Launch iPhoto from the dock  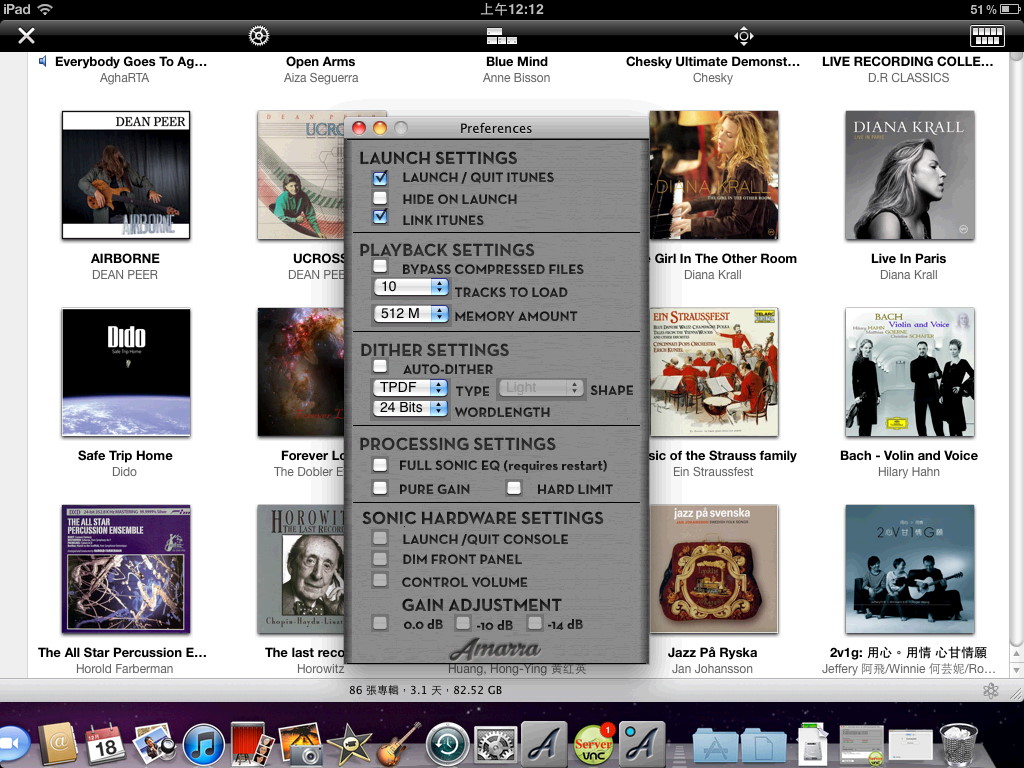tap(300, 744)
